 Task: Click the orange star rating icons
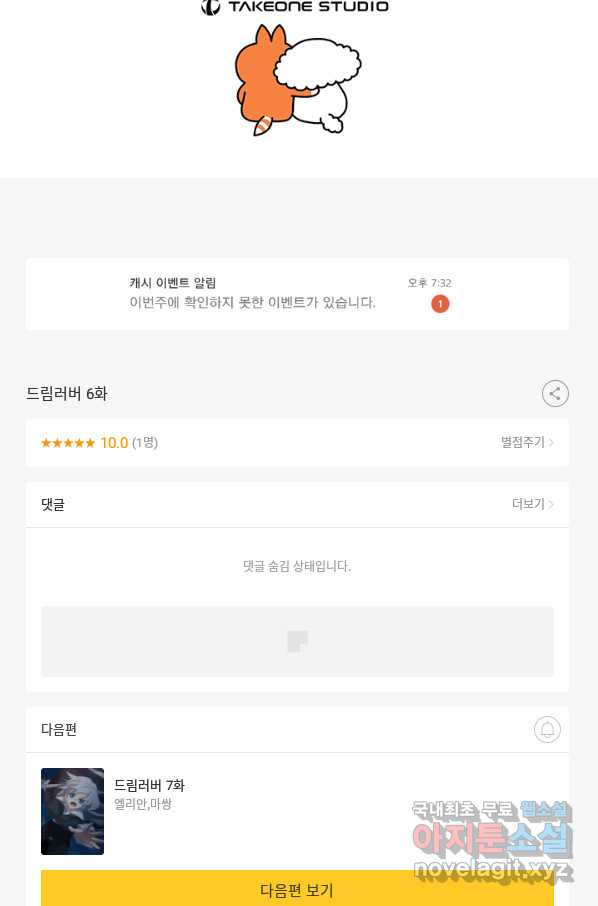click(68, 443)
